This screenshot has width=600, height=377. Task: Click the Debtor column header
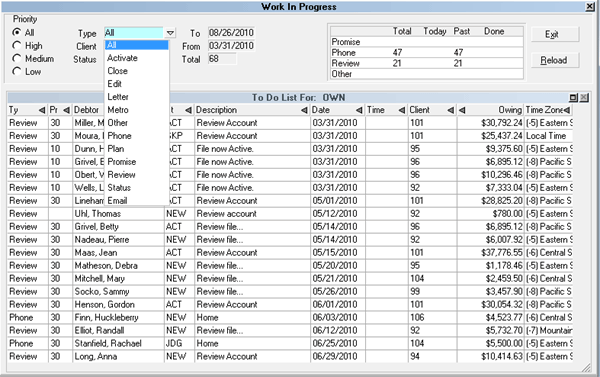(x=86, y=110)
